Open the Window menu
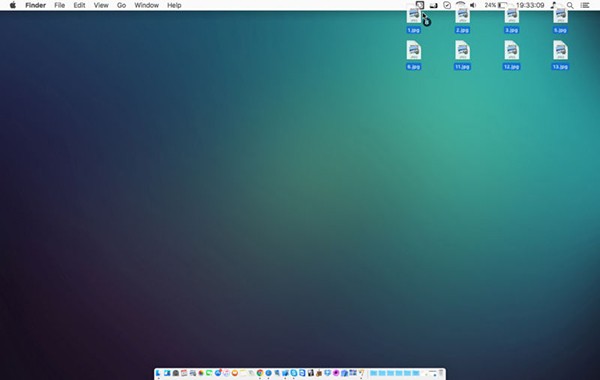This screenshot has width=600, height=380. pos(147,5)
